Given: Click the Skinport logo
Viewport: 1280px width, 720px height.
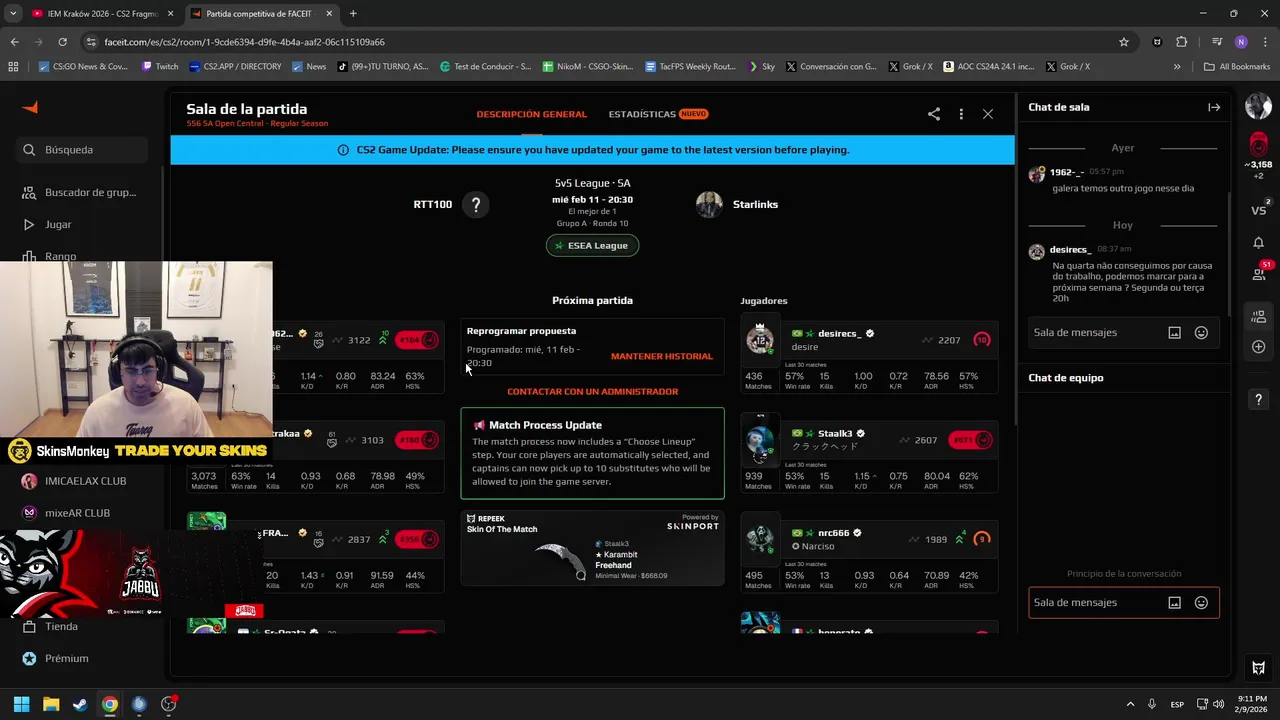Looking at the screenshot, I should 693,526.
